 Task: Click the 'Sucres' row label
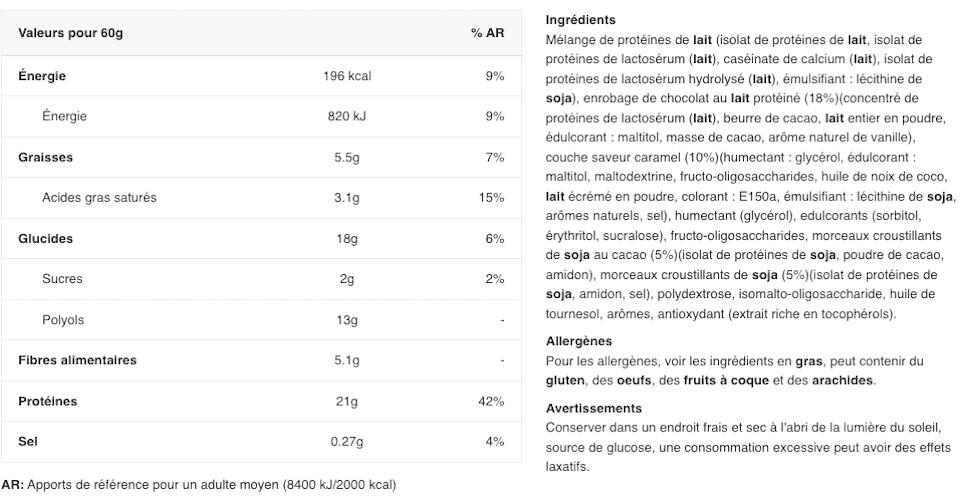click(x=62, y=279)
